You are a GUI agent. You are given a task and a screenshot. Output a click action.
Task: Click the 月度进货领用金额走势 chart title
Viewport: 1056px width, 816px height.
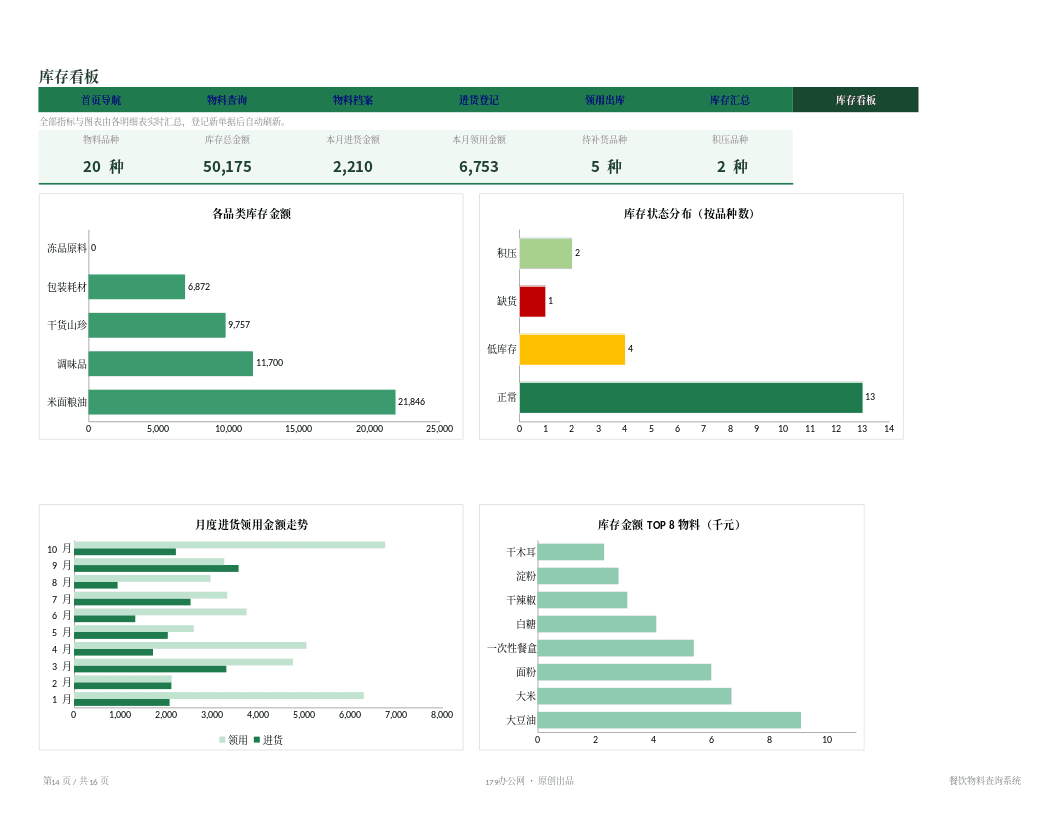tap(251, 524)
